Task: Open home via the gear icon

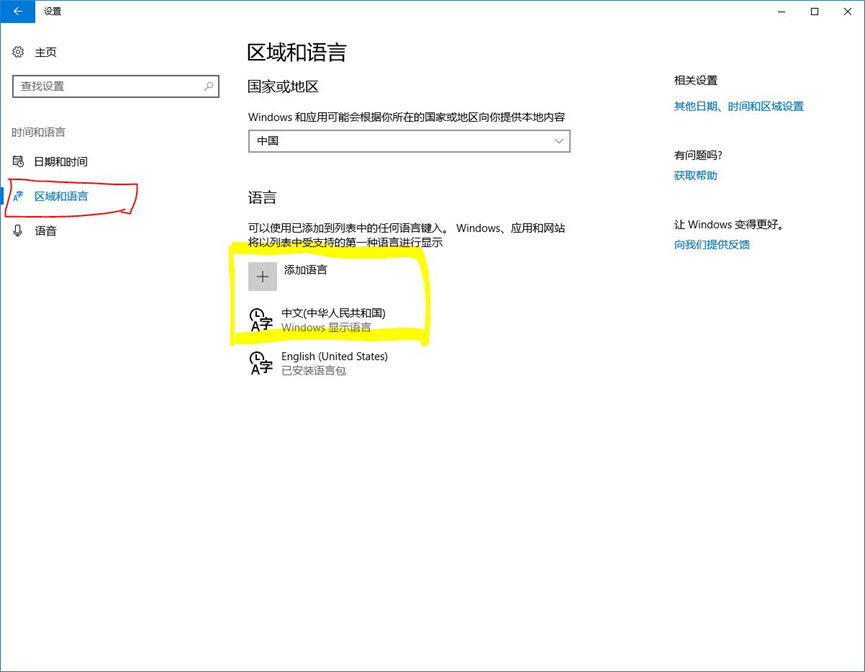Action: coord(18,52)
